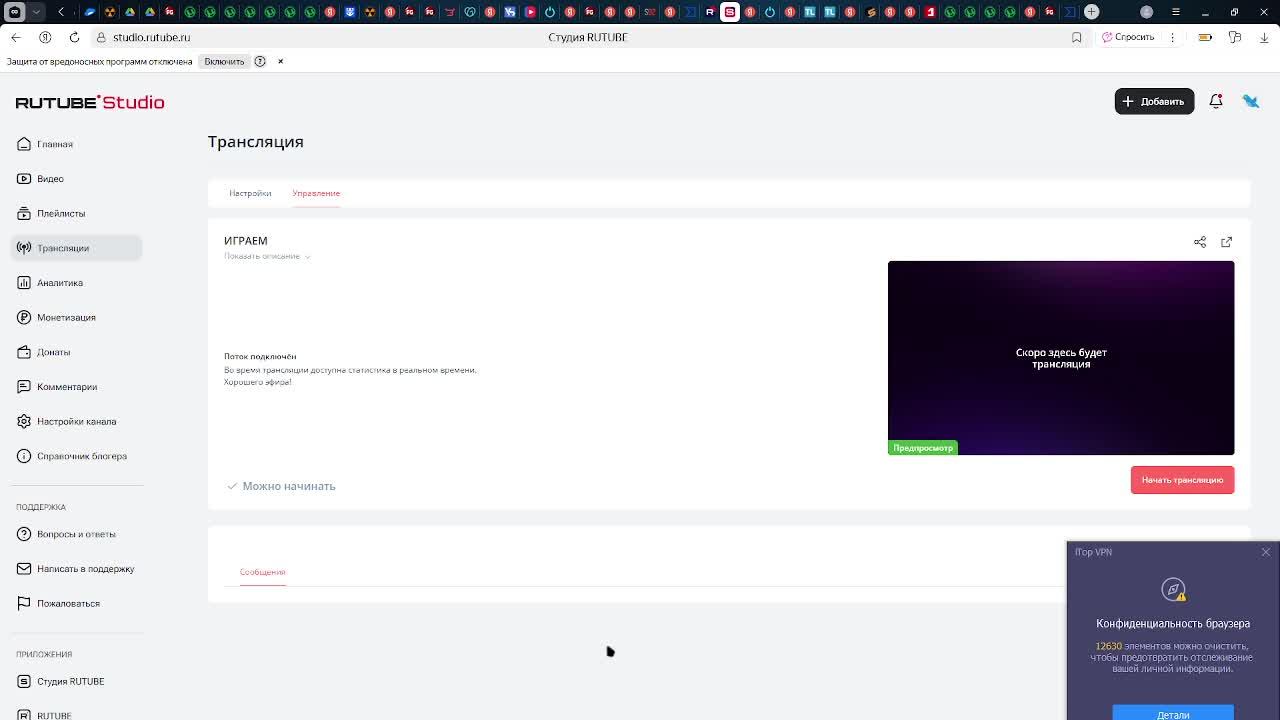Click the browser back arrow

pos(16,37)
